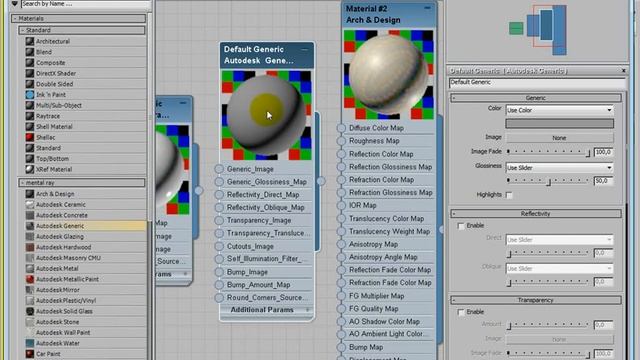Screen dimensions: 640x360
Task: Collapse the Generic rollout
Action: pos(536,98)
